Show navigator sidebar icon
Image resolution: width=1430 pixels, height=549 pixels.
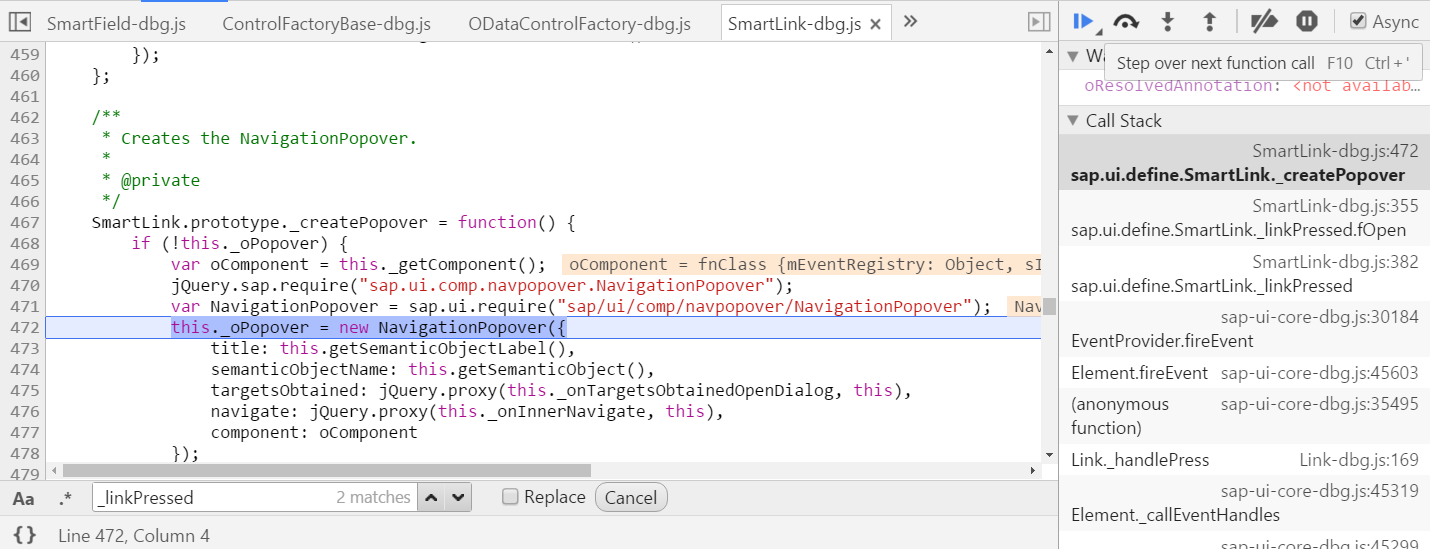tap(21, 22)
